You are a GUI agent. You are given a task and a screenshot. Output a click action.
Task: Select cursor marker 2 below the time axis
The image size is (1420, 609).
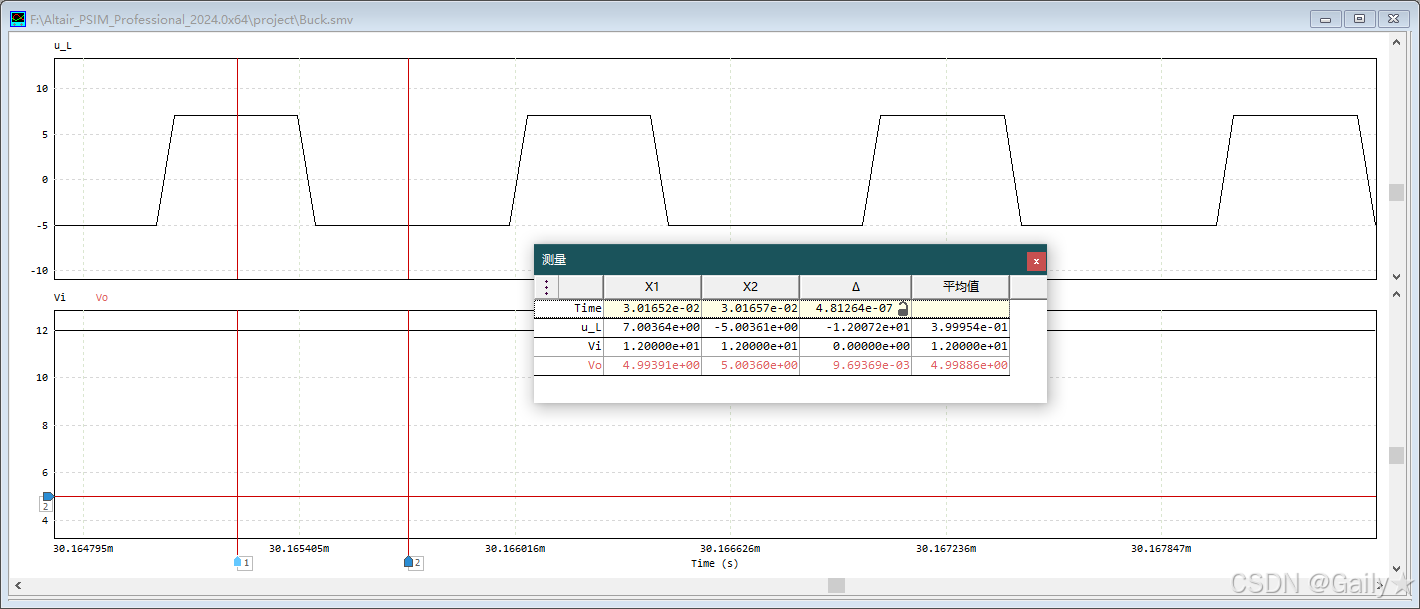413,563
